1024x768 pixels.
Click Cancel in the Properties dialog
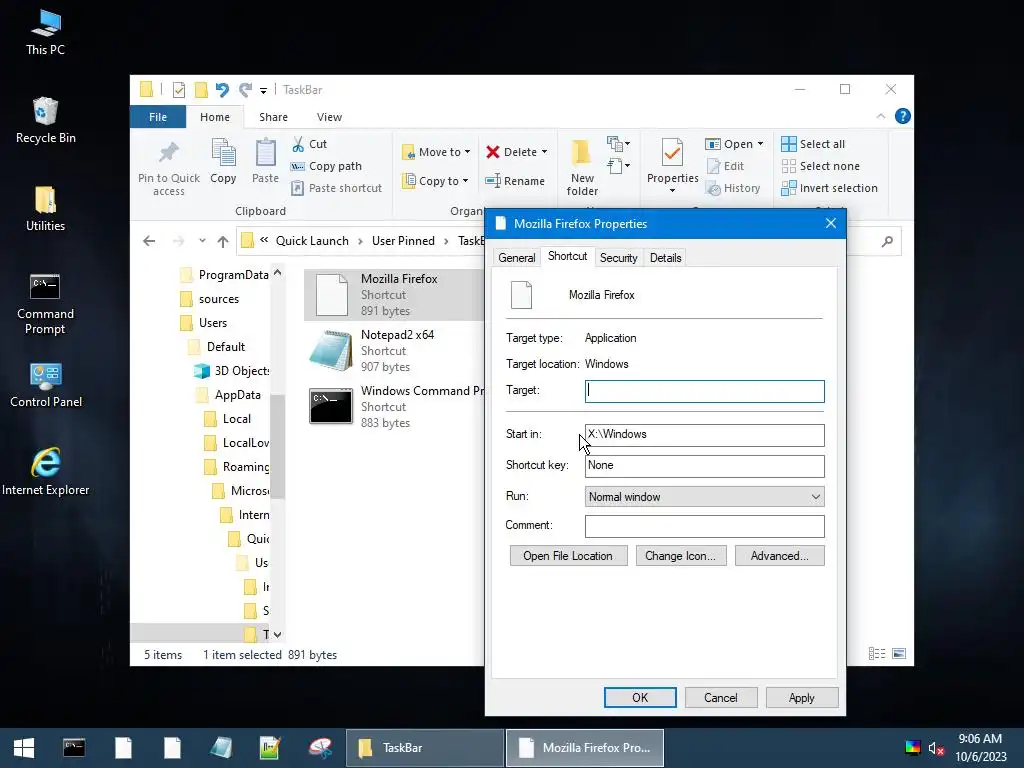click(x=721, y=697)
